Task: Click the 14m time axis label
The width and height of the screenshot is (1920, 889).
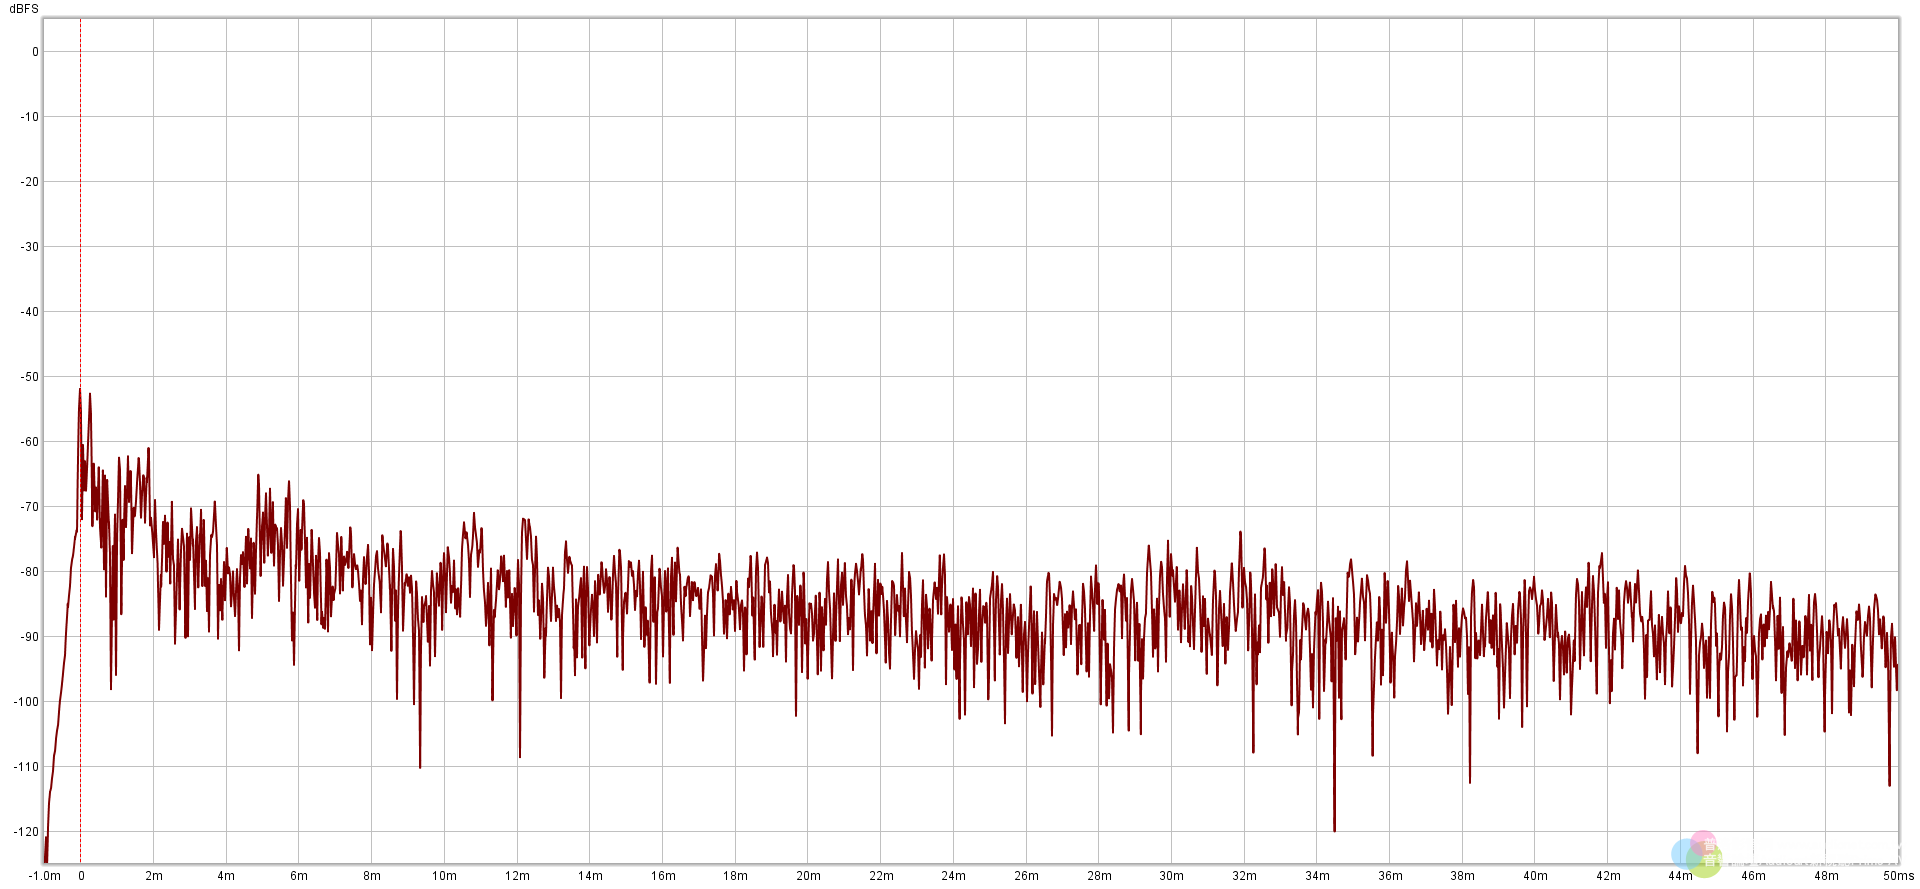Action: tap(591, 876)
